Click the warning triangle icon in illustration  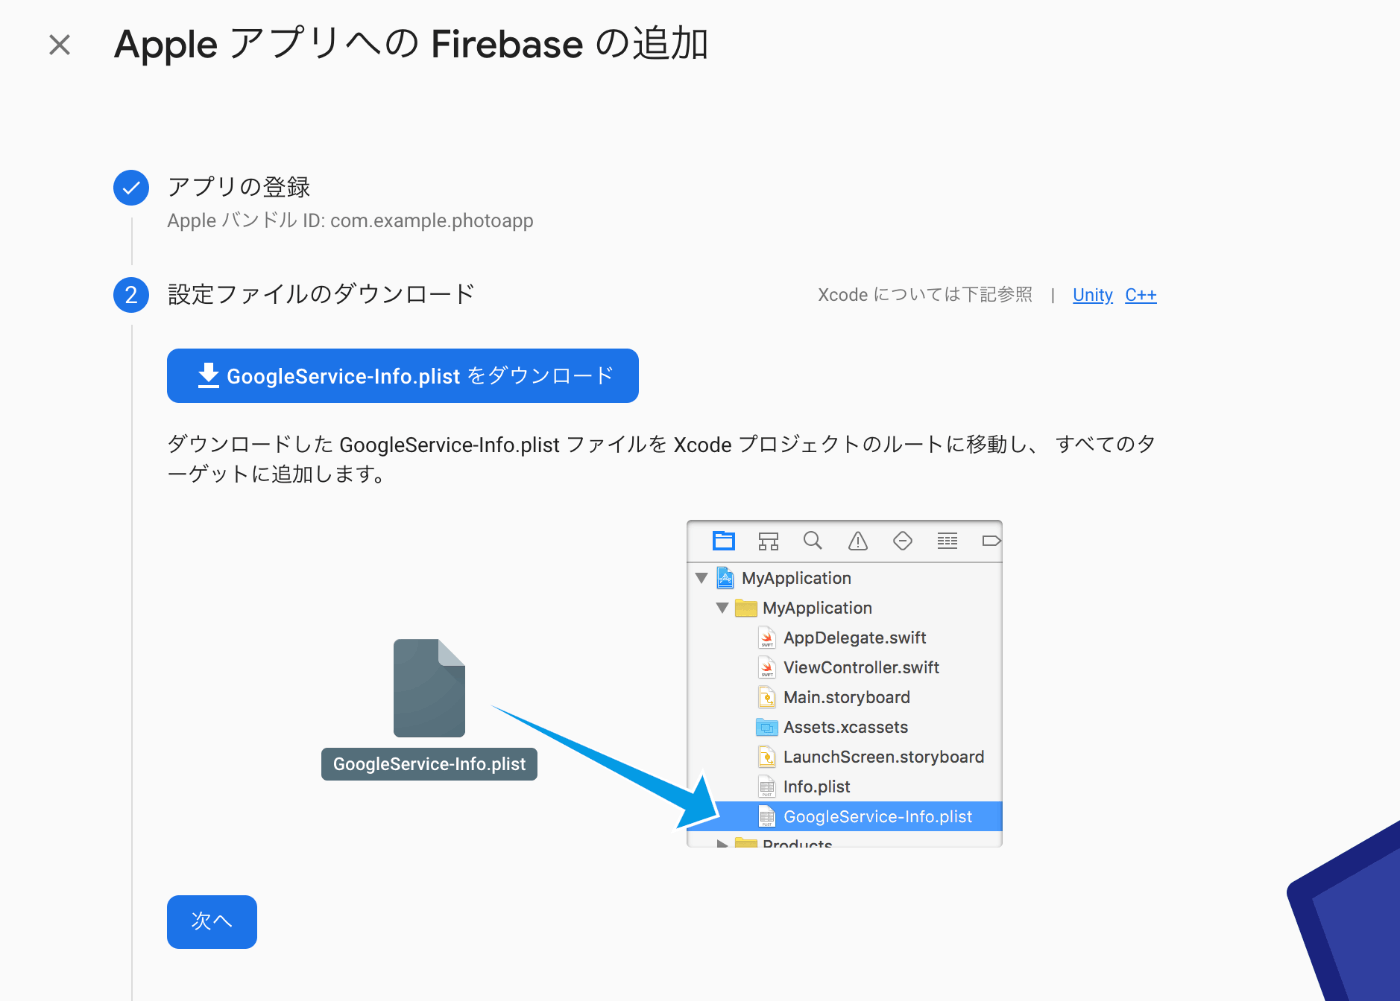coord(858,541)
